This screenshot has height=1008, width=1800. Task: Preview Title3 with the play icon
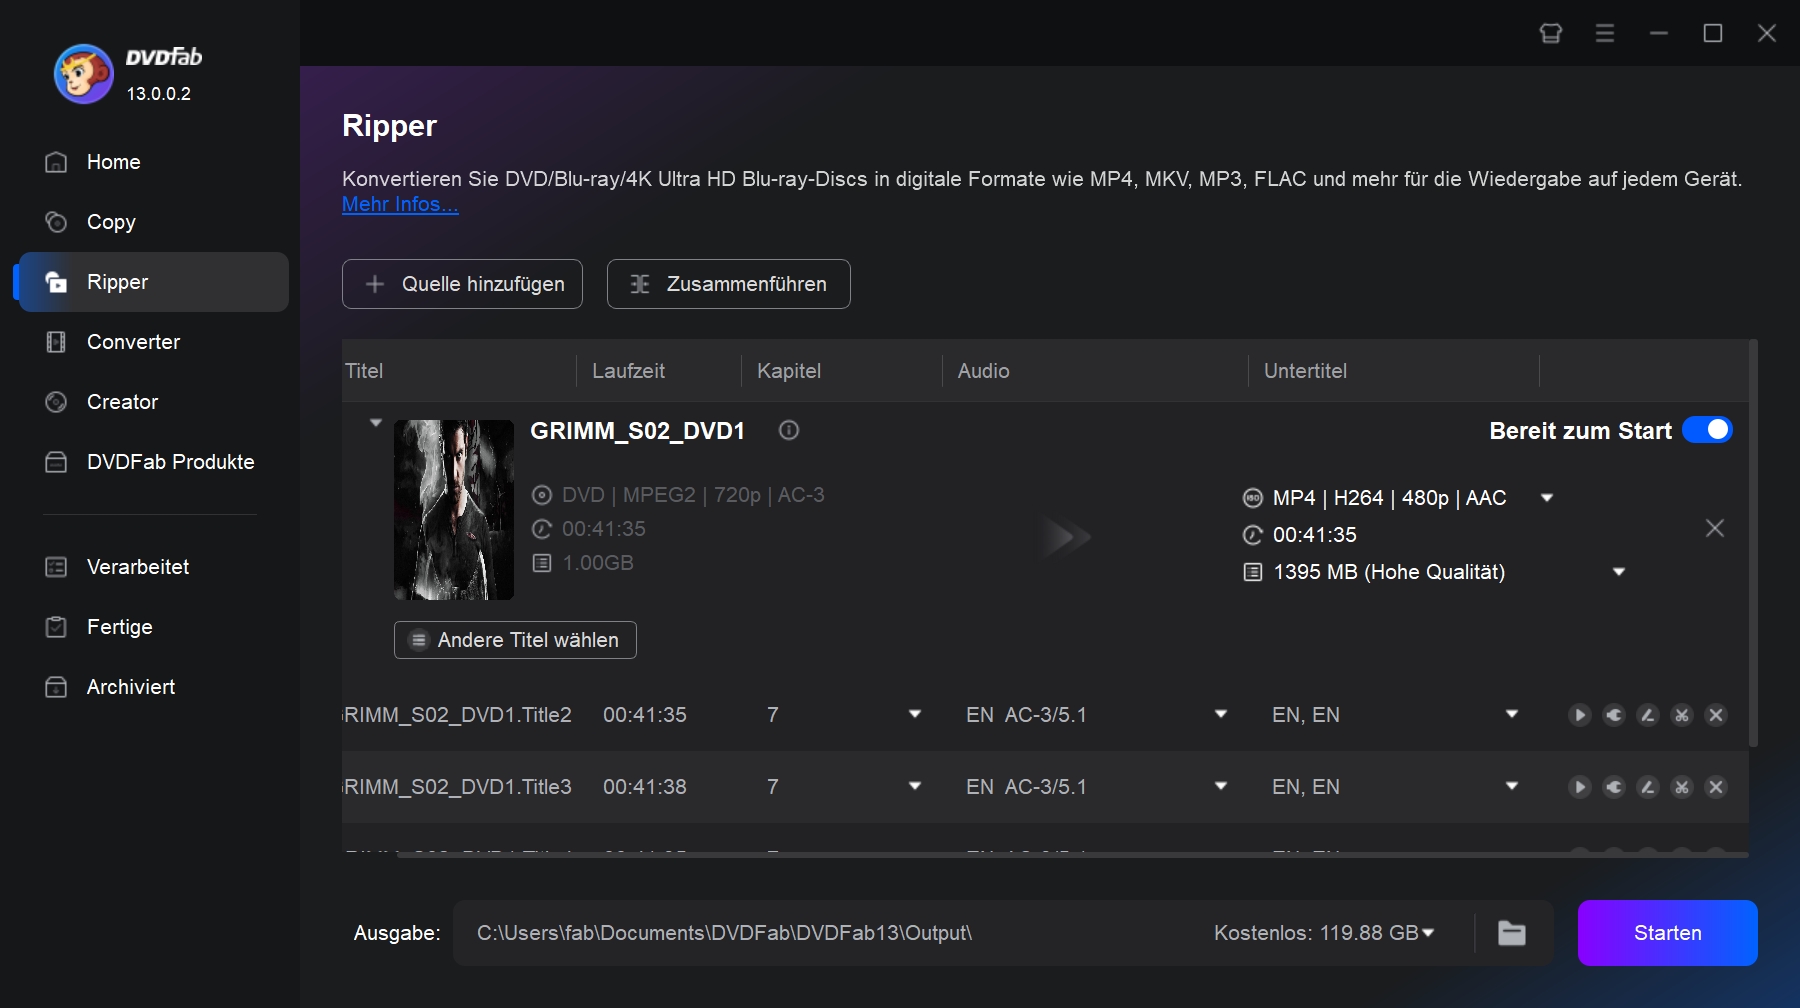[x=1580, y=787]
